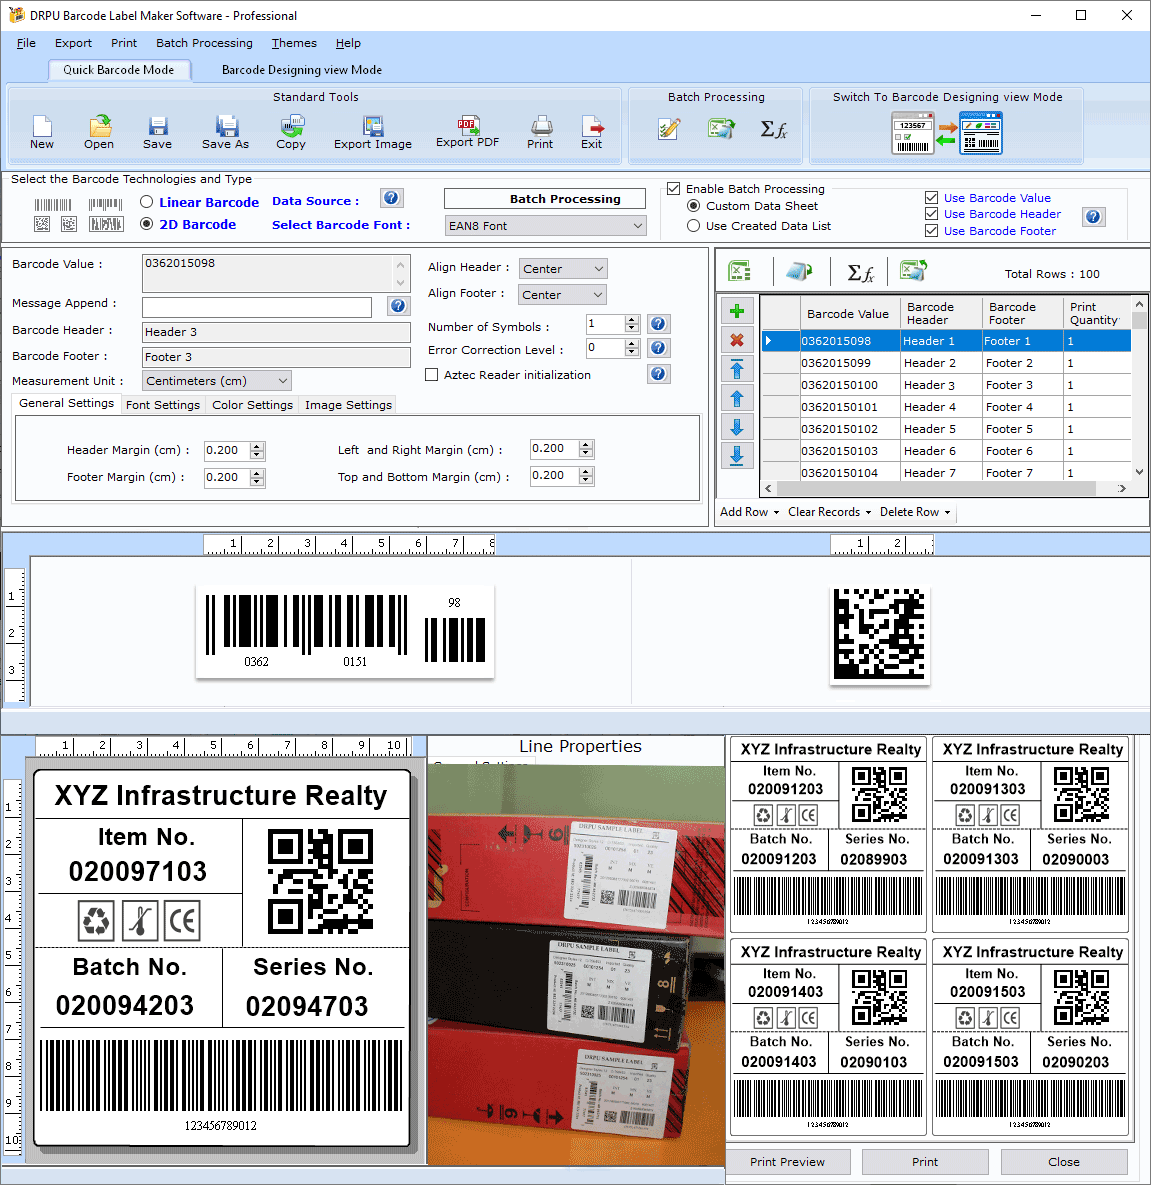Select 2D Barcode radio button

pyautogui.click(x=147, y=224)
